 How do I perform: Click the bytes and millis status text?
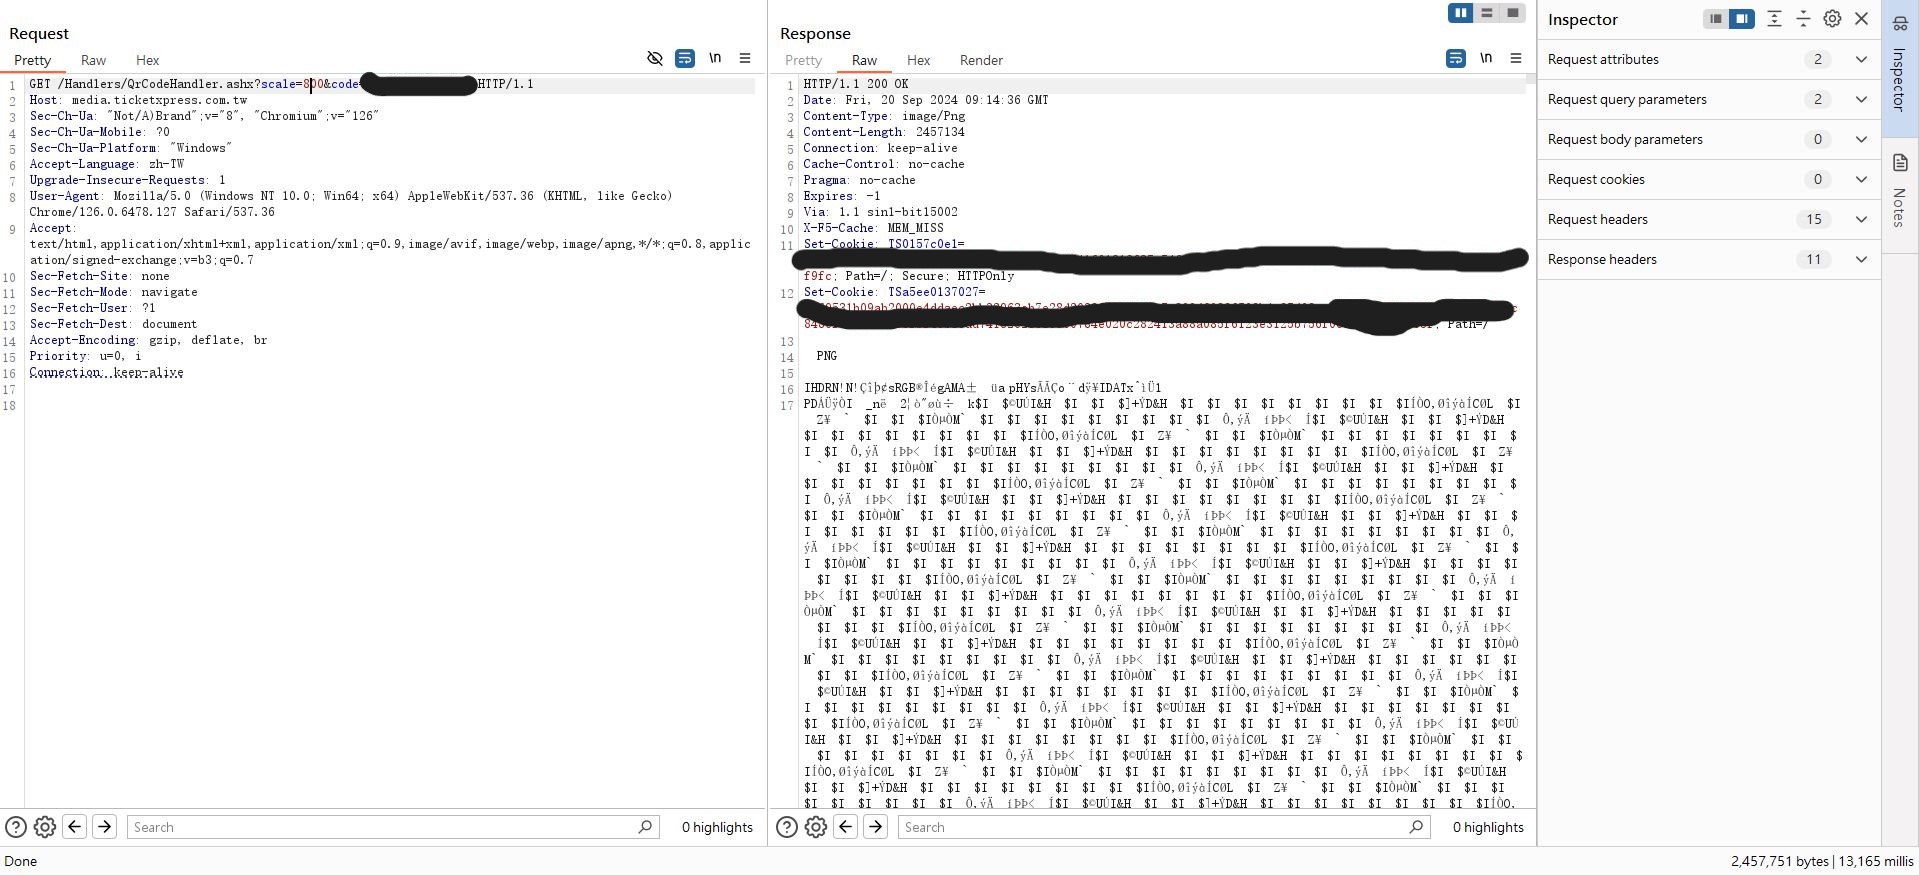coord(1822,861)
